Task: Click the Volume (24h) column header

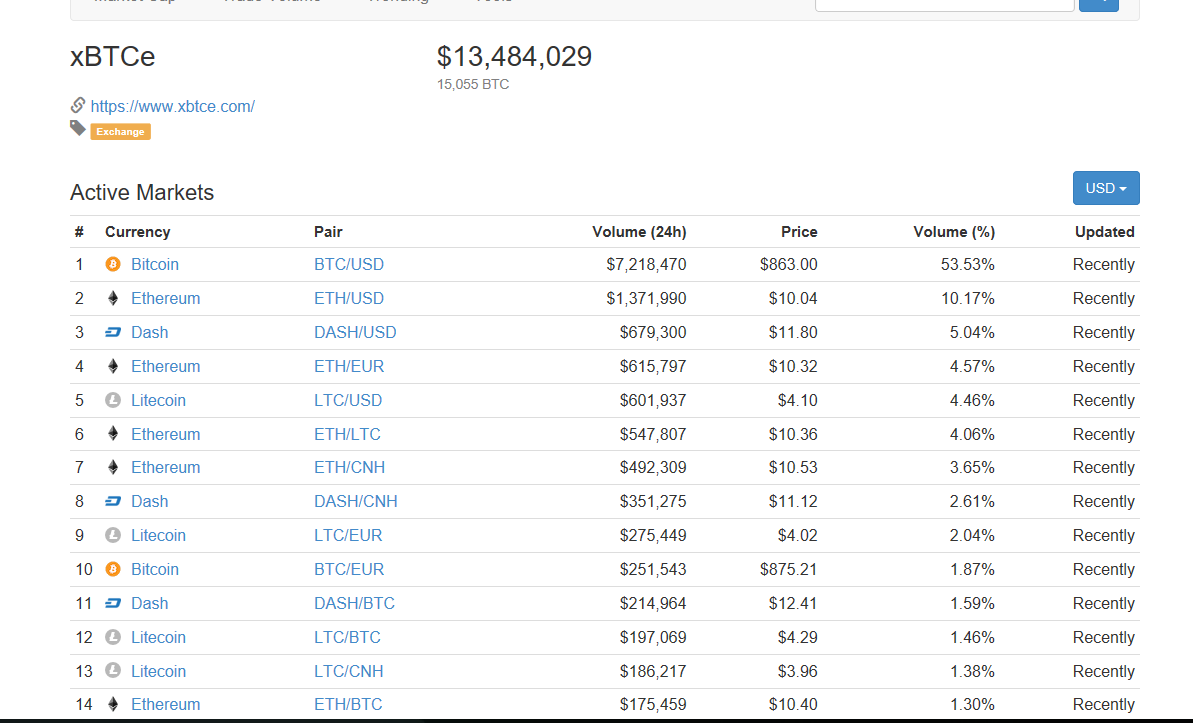Action: (x=639, y=232)
